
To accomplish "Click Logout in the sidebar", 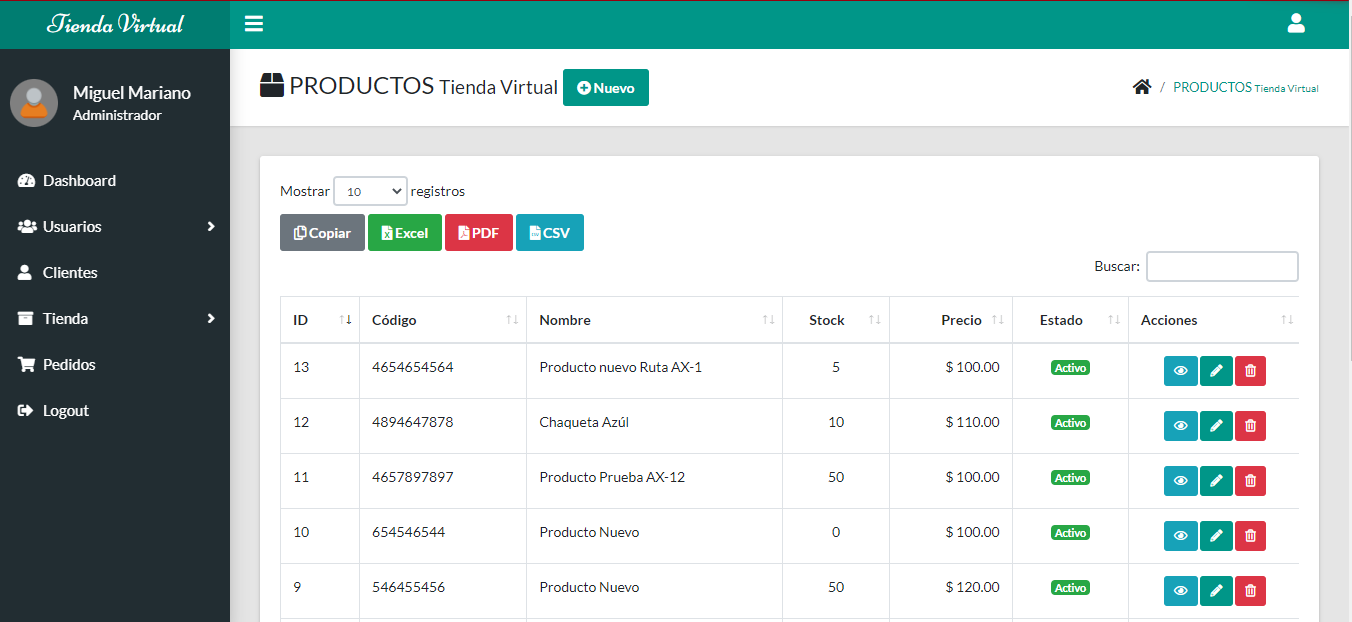I will pos(115,411).
